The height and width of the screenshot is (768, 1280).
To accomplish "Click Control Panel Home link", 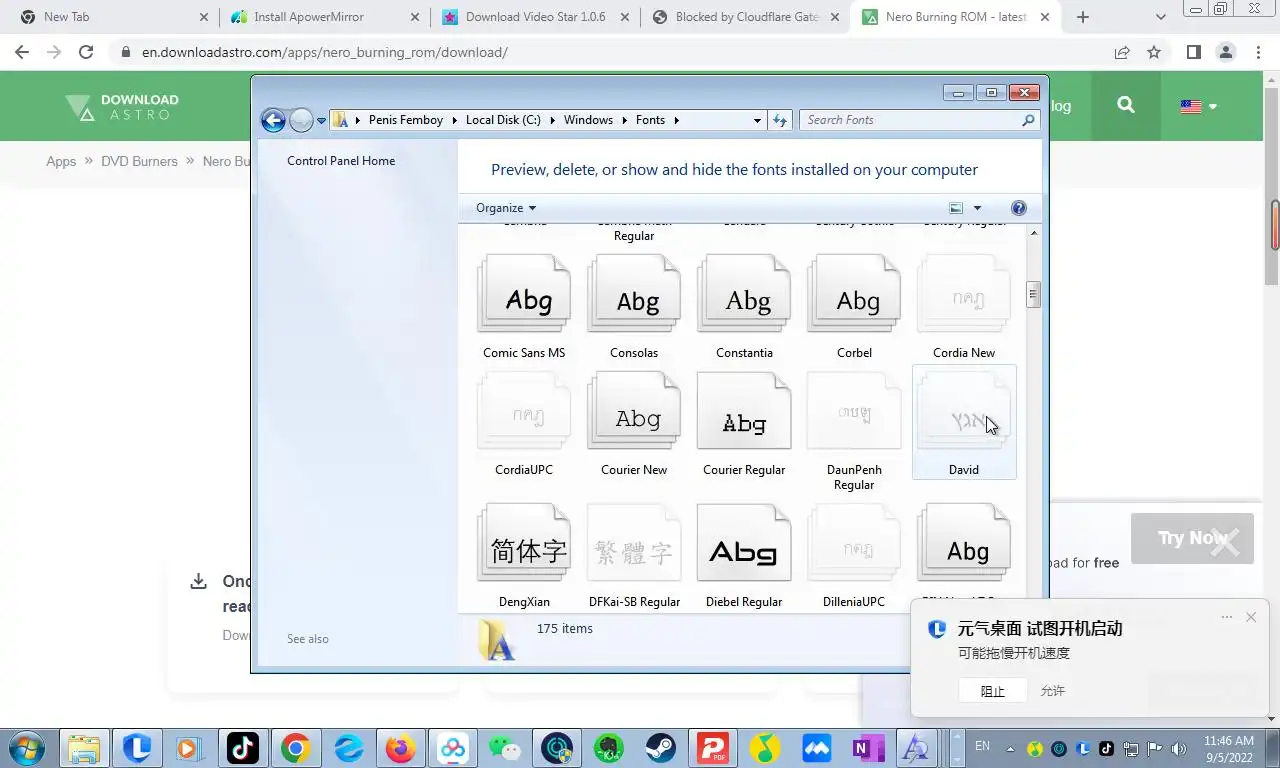I will [341, 161].
